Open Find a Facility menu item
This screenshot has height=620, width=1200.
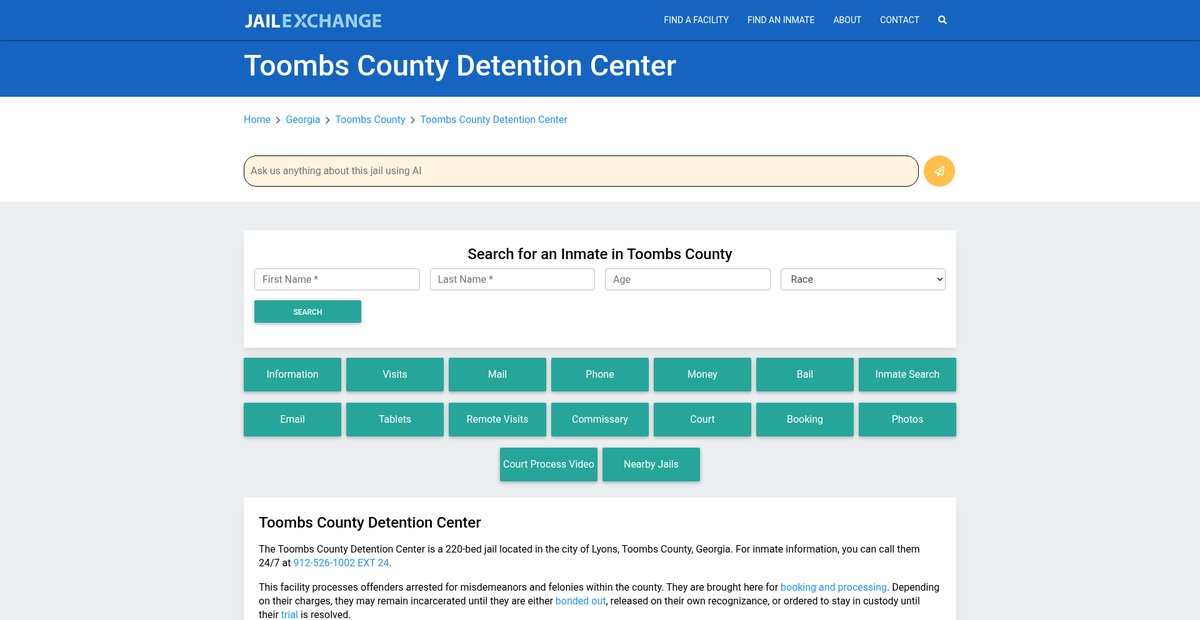tap(696, 20)
